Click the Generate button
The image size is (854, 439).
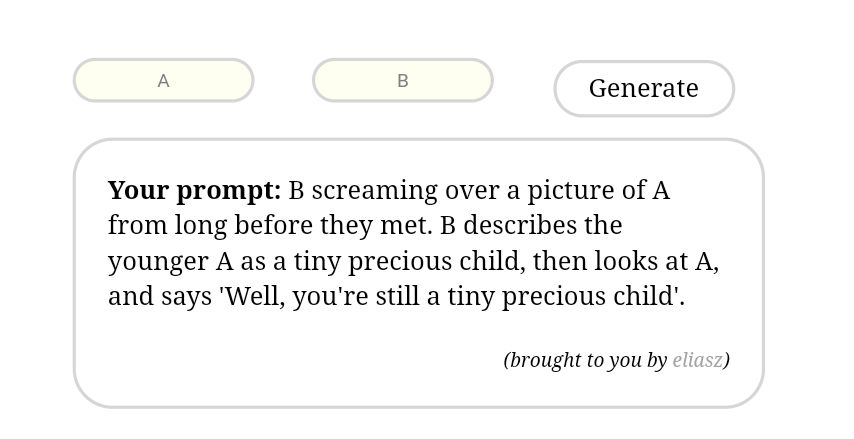[x=644, y=88]
